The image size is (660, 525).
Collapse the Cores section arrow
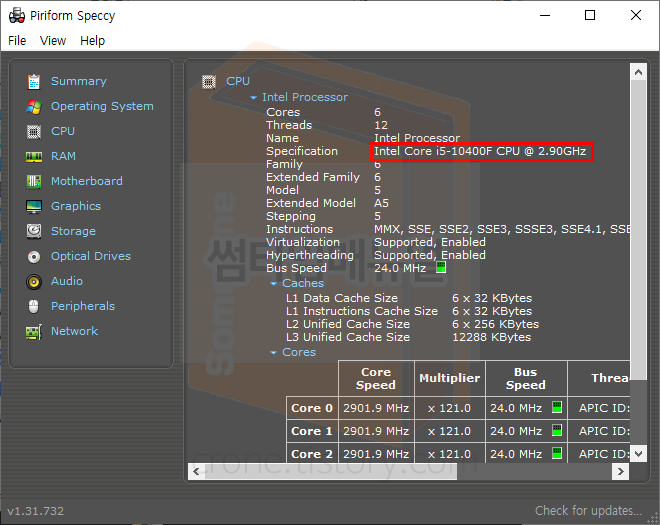pos(273,352)
